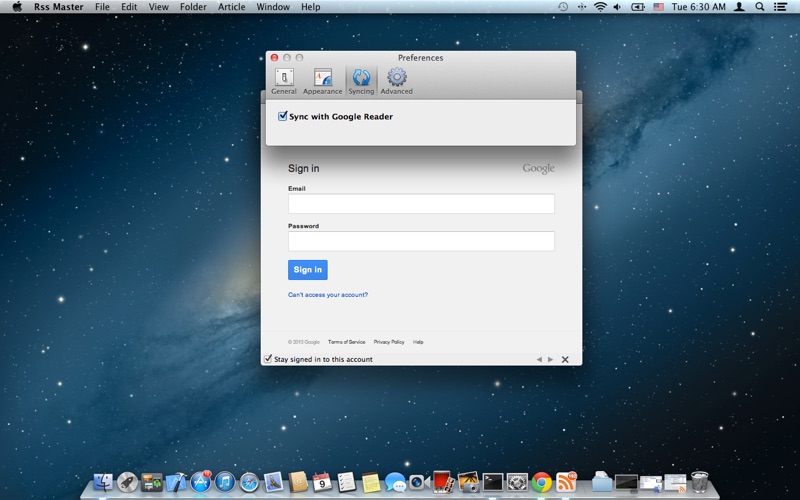Click the volume icon in menu bar

[x=617, y=7]
